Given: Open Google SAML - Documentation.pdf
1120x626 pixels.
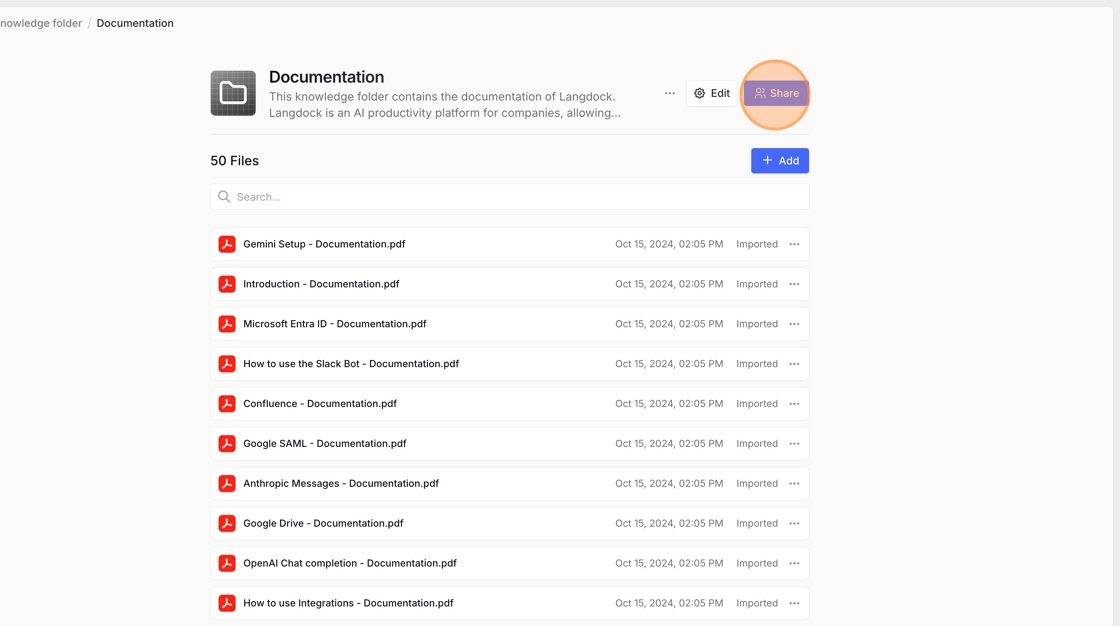Looking at the screenshot, I should [325, 444].
